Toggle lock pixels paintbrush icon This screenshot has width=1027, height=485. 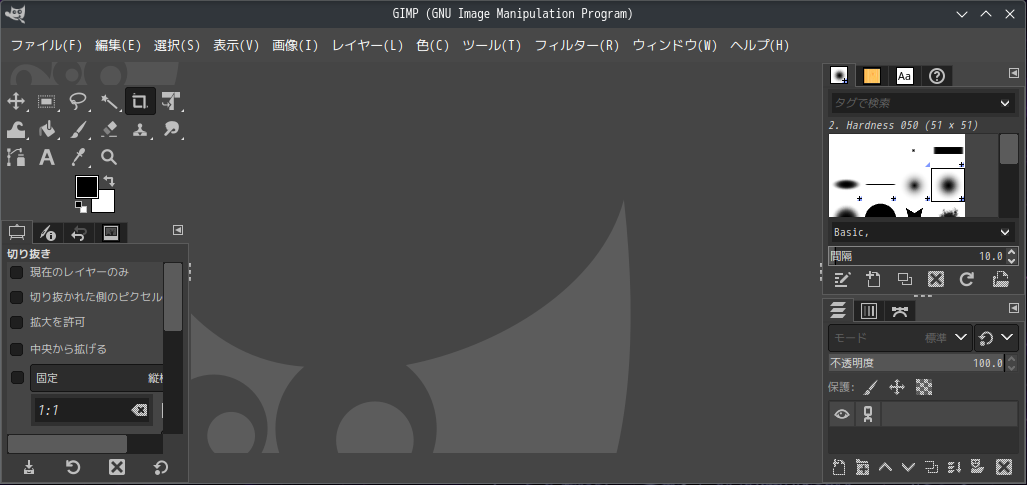click(x=870, y=387)
